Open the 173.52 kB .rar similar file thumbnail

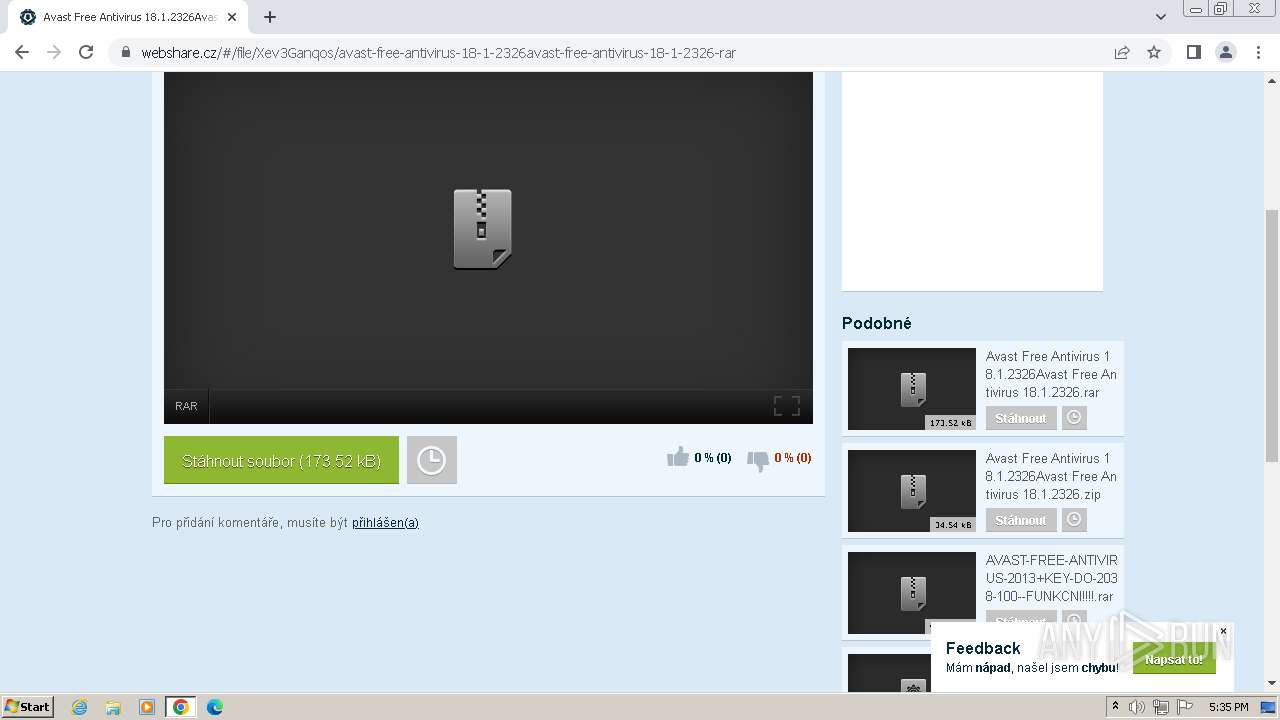[912, 389]
